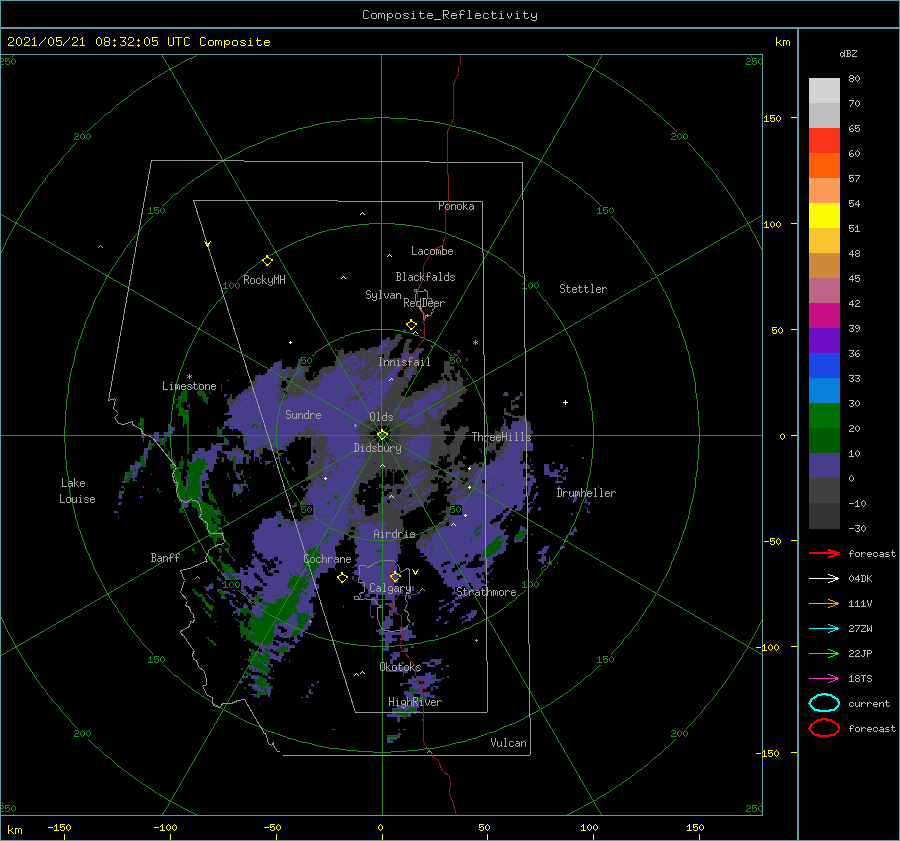Screen dimensions: 900x841
Task: Click the Innisfail city label
Action: point(404,362)
